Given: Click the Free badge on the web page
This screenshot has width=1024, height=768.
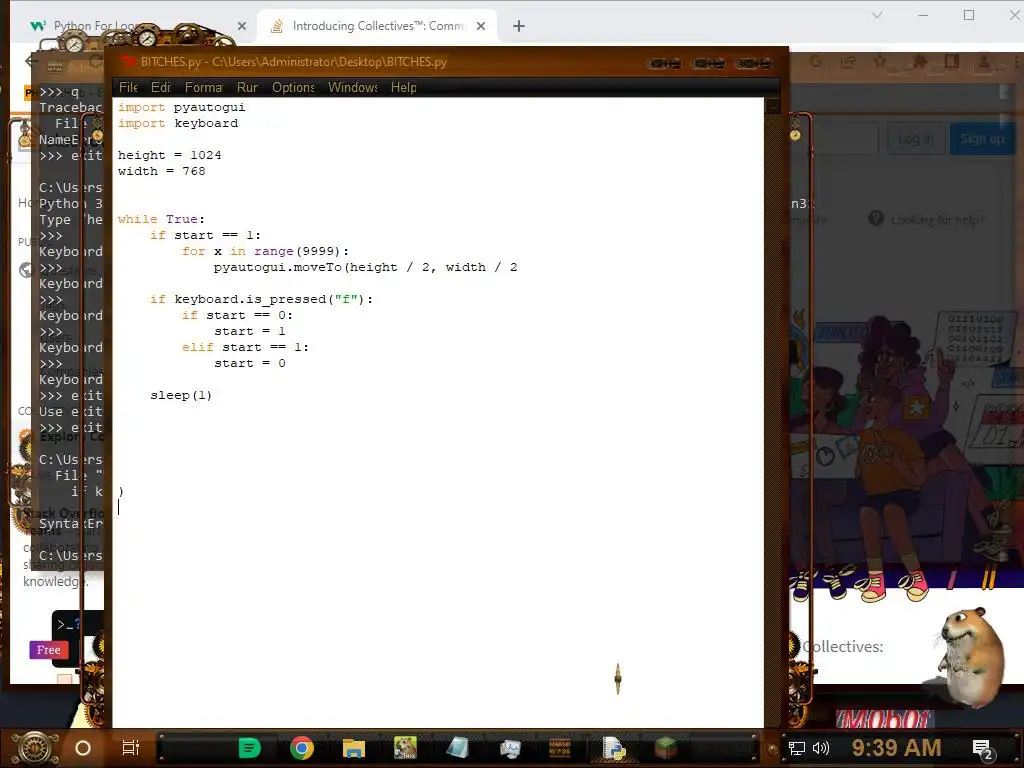Looking at the screenshot, I should 48,650.
